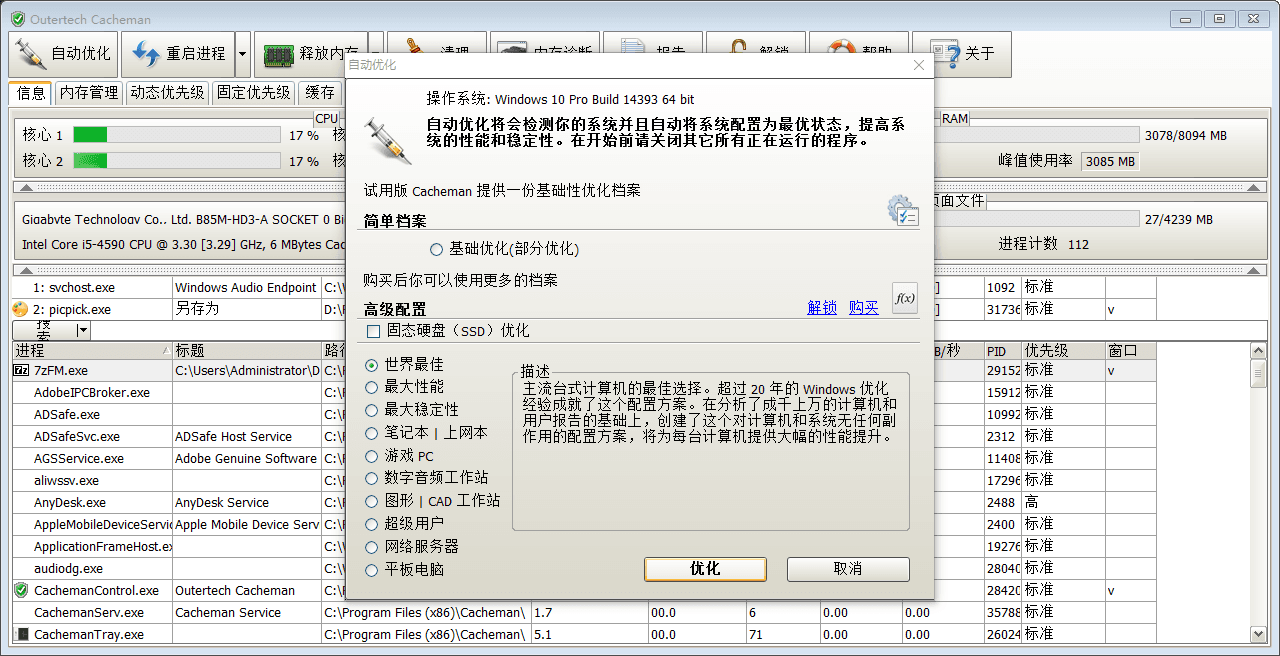Click the CachemanControl.exe shield icon
This screenshot has width=1280, height=656.
point(22,590)
